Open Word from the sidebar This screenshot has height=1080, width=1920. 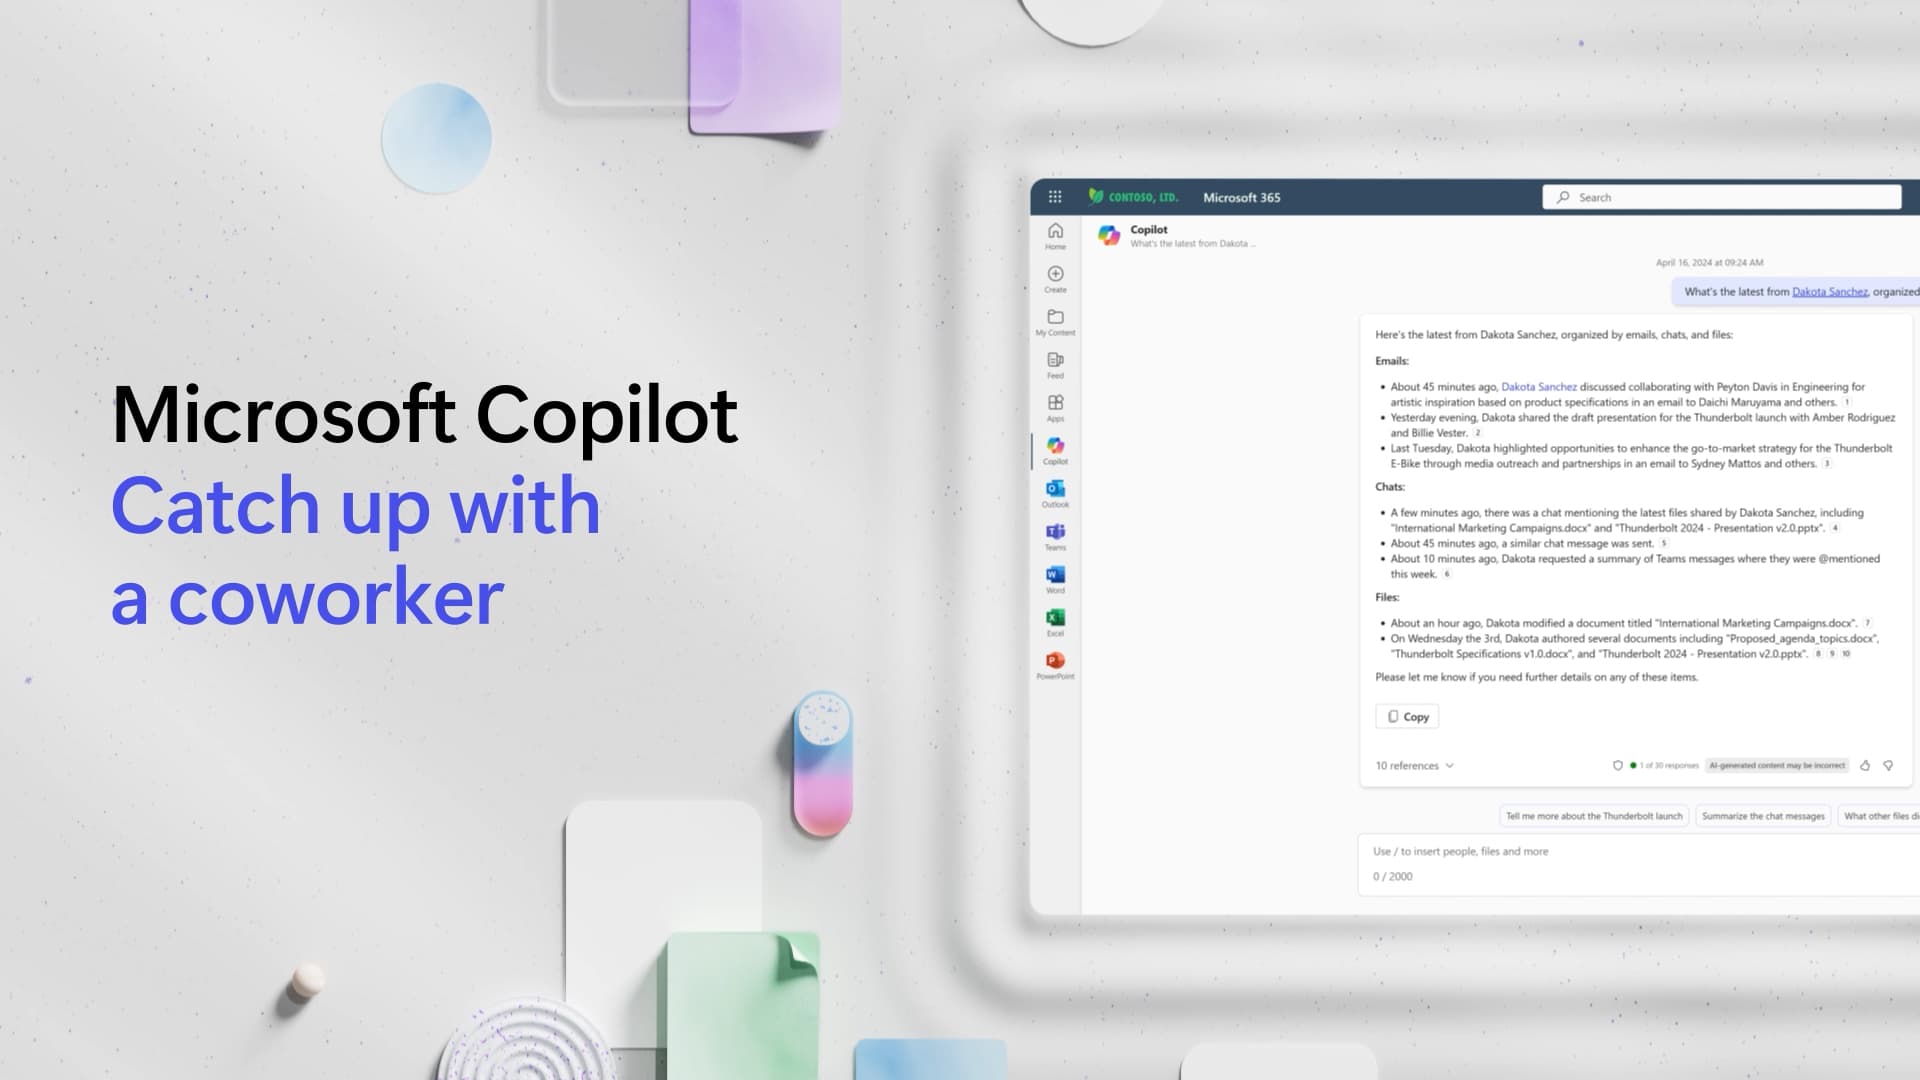[x=1055, y=578]
